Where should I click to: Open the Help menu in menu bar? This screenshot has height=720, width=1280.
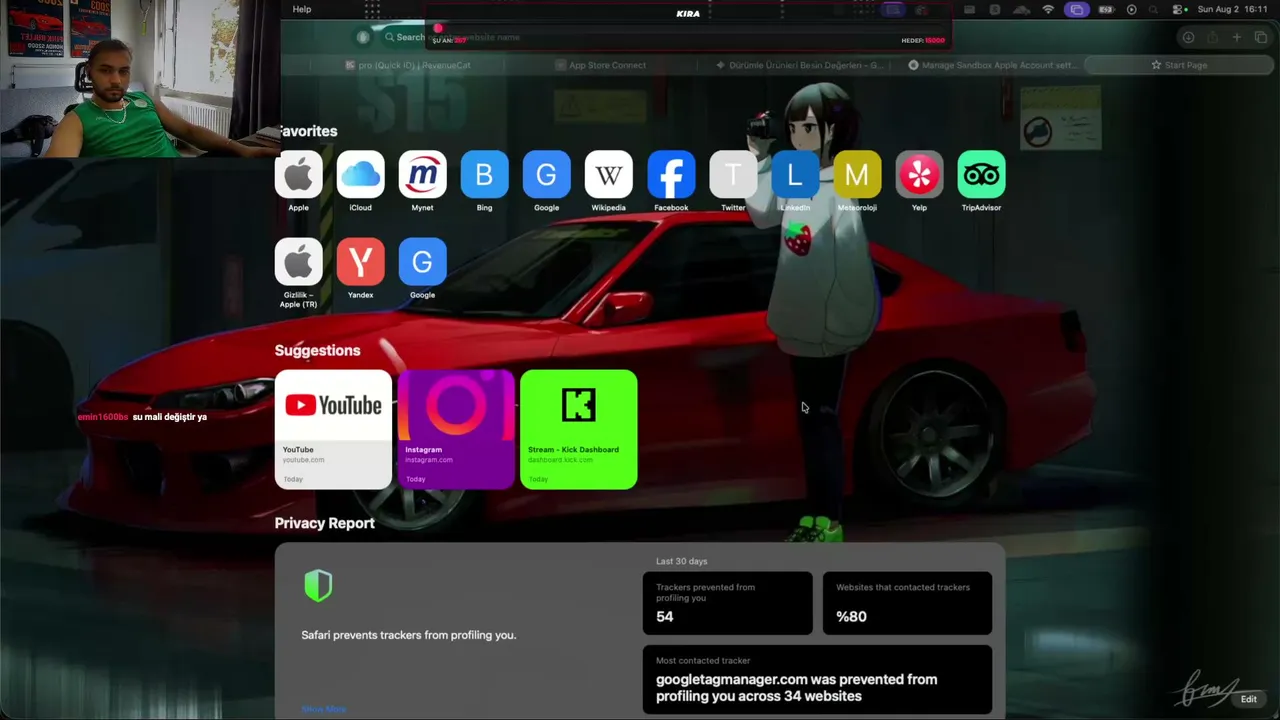[302, 9]
